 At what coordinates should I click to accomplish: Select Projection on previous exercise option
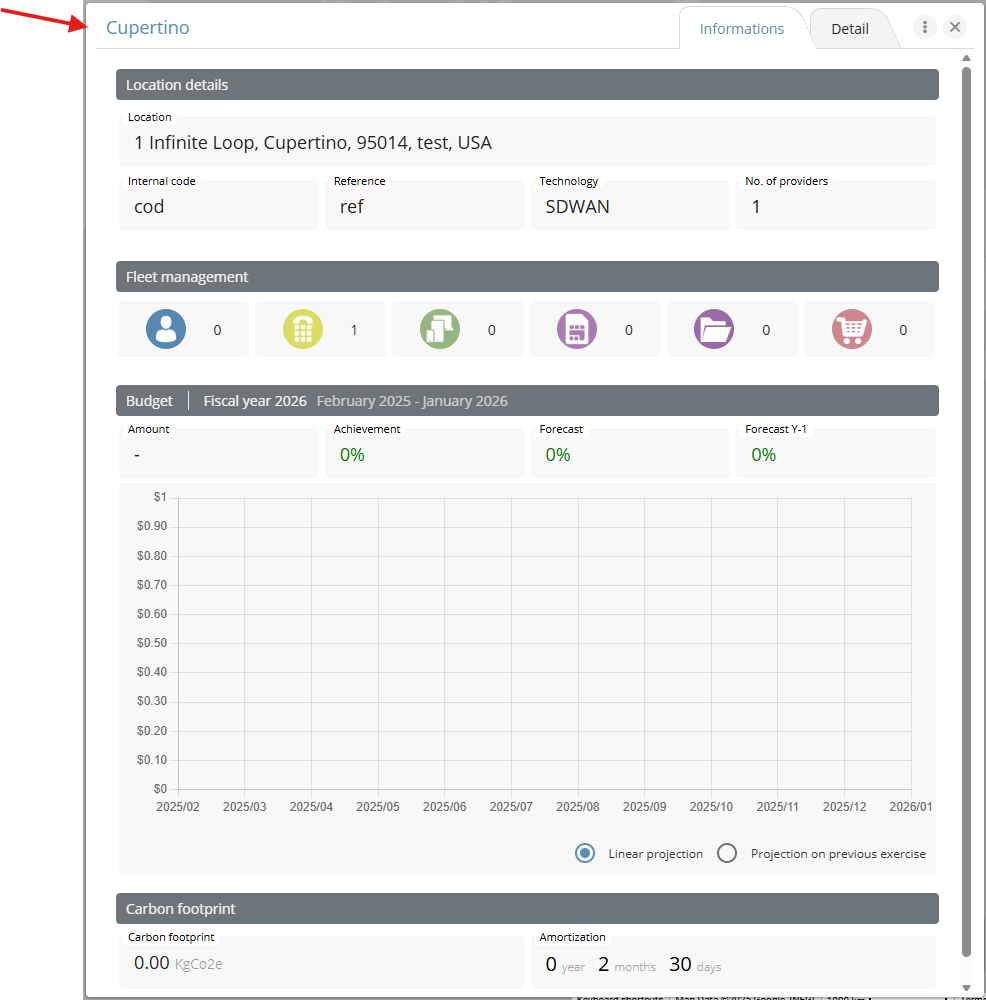pos(727,853)
